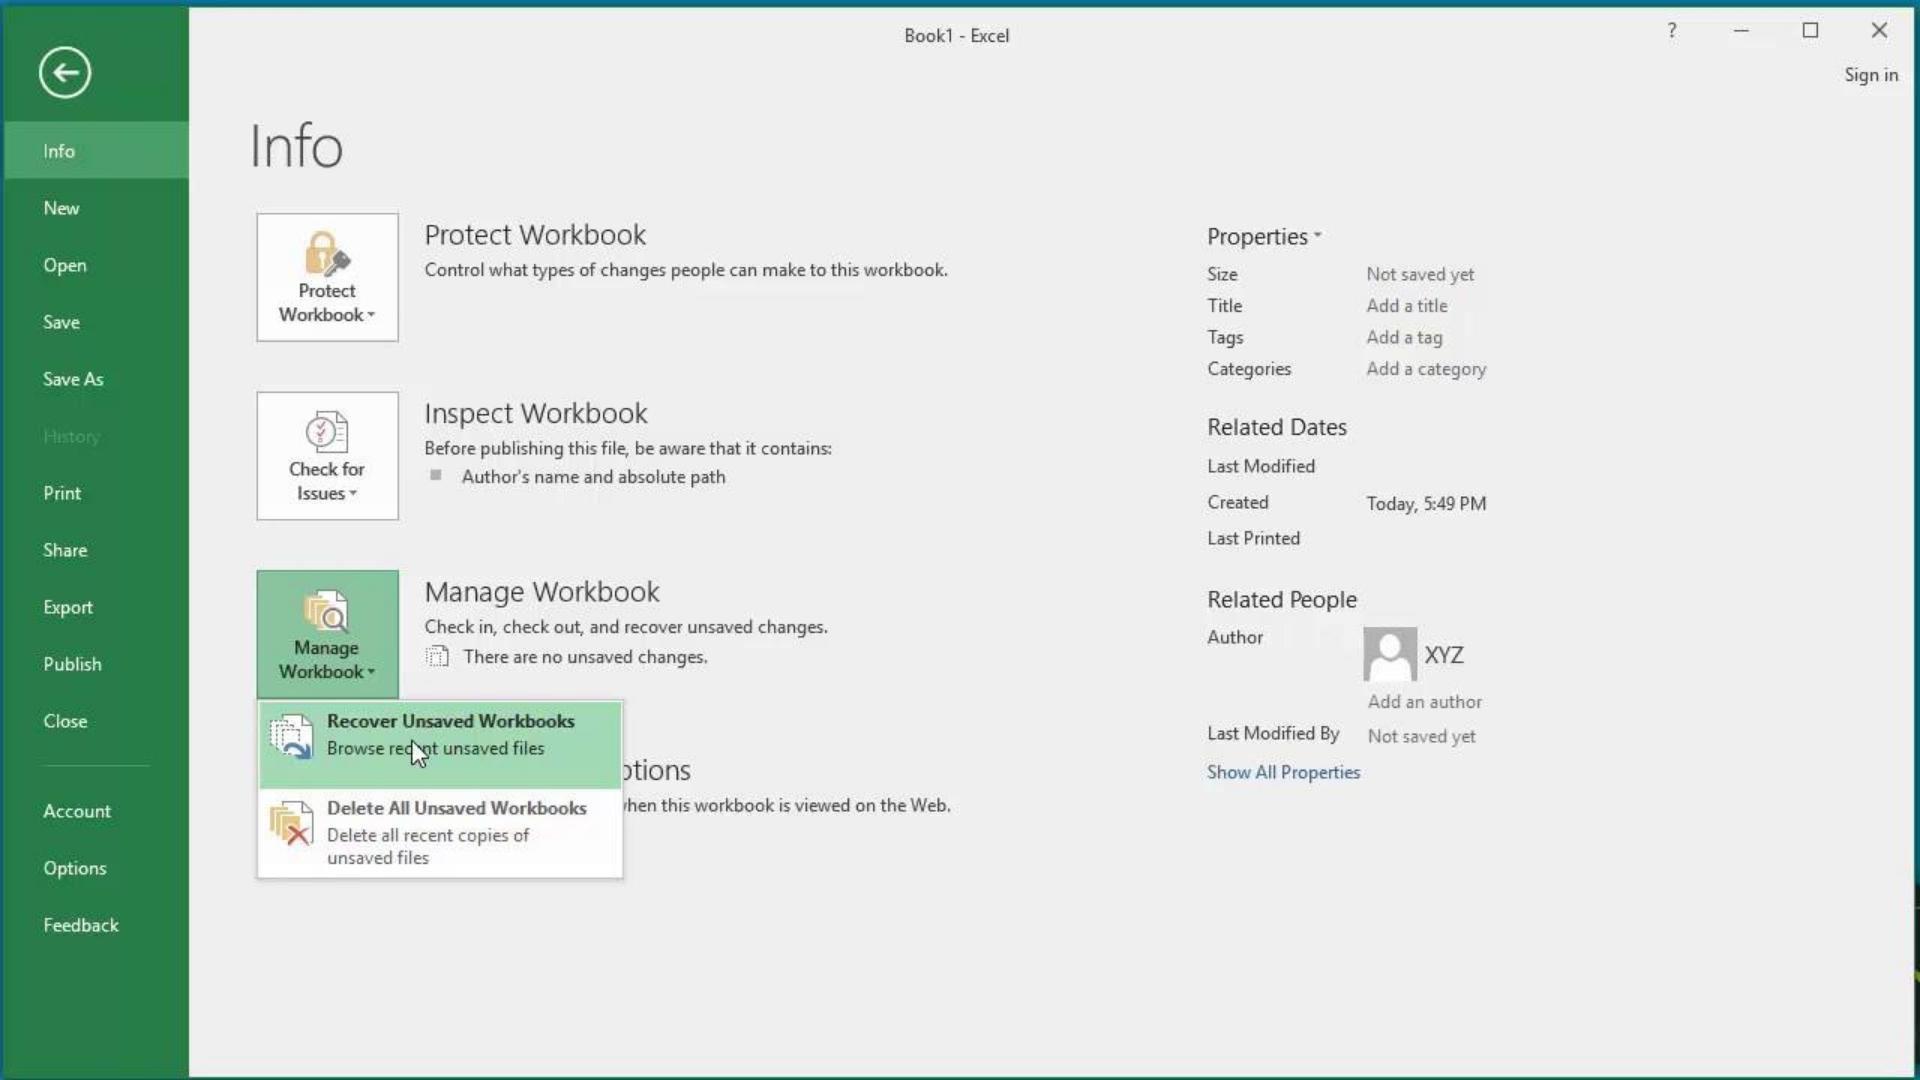Click the 'Today, 5:49 PM' created date
The height and width of the screenshot is (1080, 1920).
[x=1426, y=504]
